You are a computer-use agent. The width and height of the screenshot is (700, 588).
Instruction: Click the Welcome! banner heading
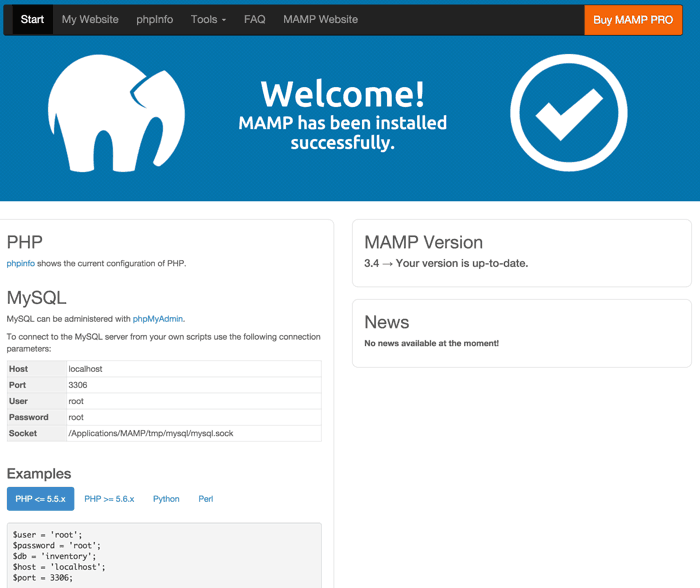(x=342, y=94)
